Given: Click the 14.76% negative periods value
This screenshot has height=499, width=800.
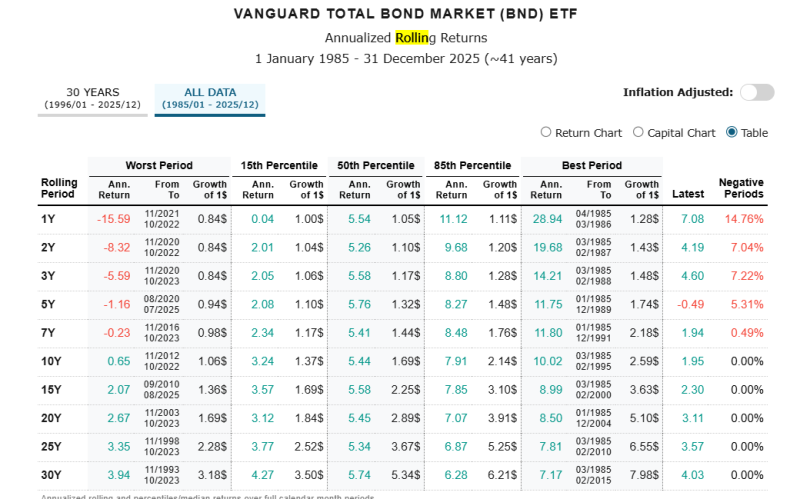Looking at the screenshot, I should click(x=741, y=218).
